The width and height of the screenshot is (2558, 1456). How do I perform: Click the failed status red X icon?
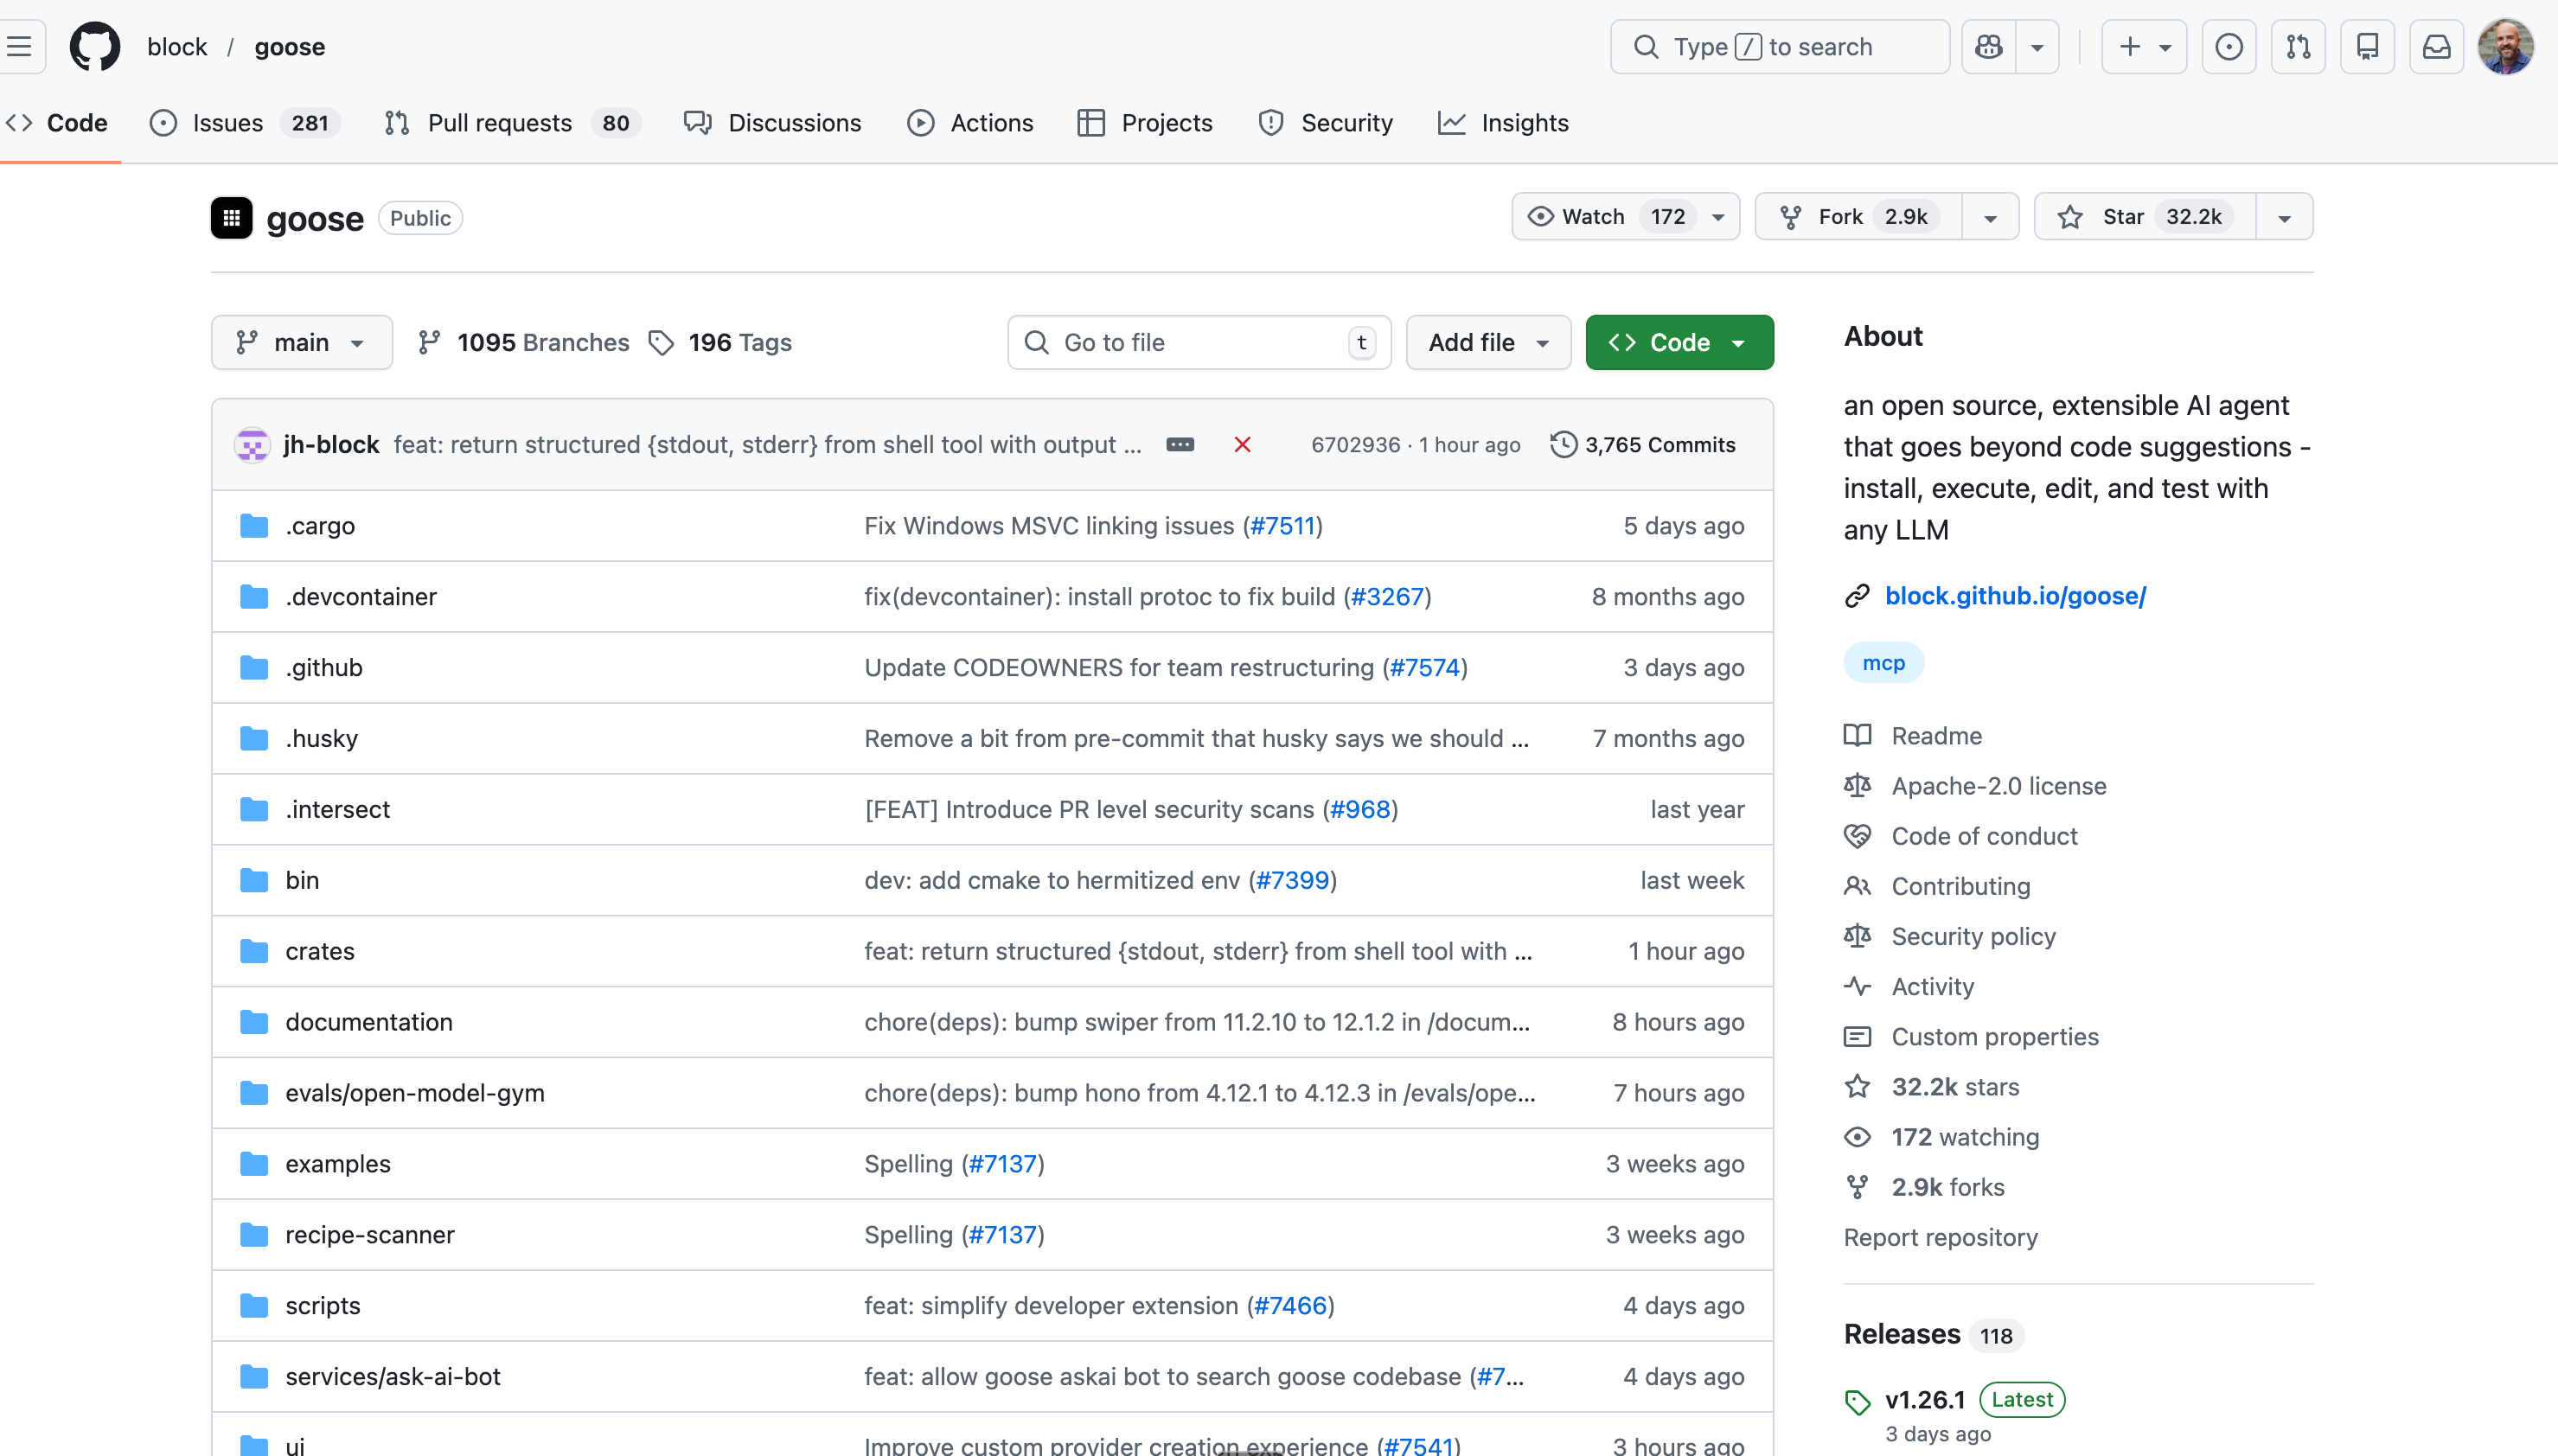click(1242, 445)
